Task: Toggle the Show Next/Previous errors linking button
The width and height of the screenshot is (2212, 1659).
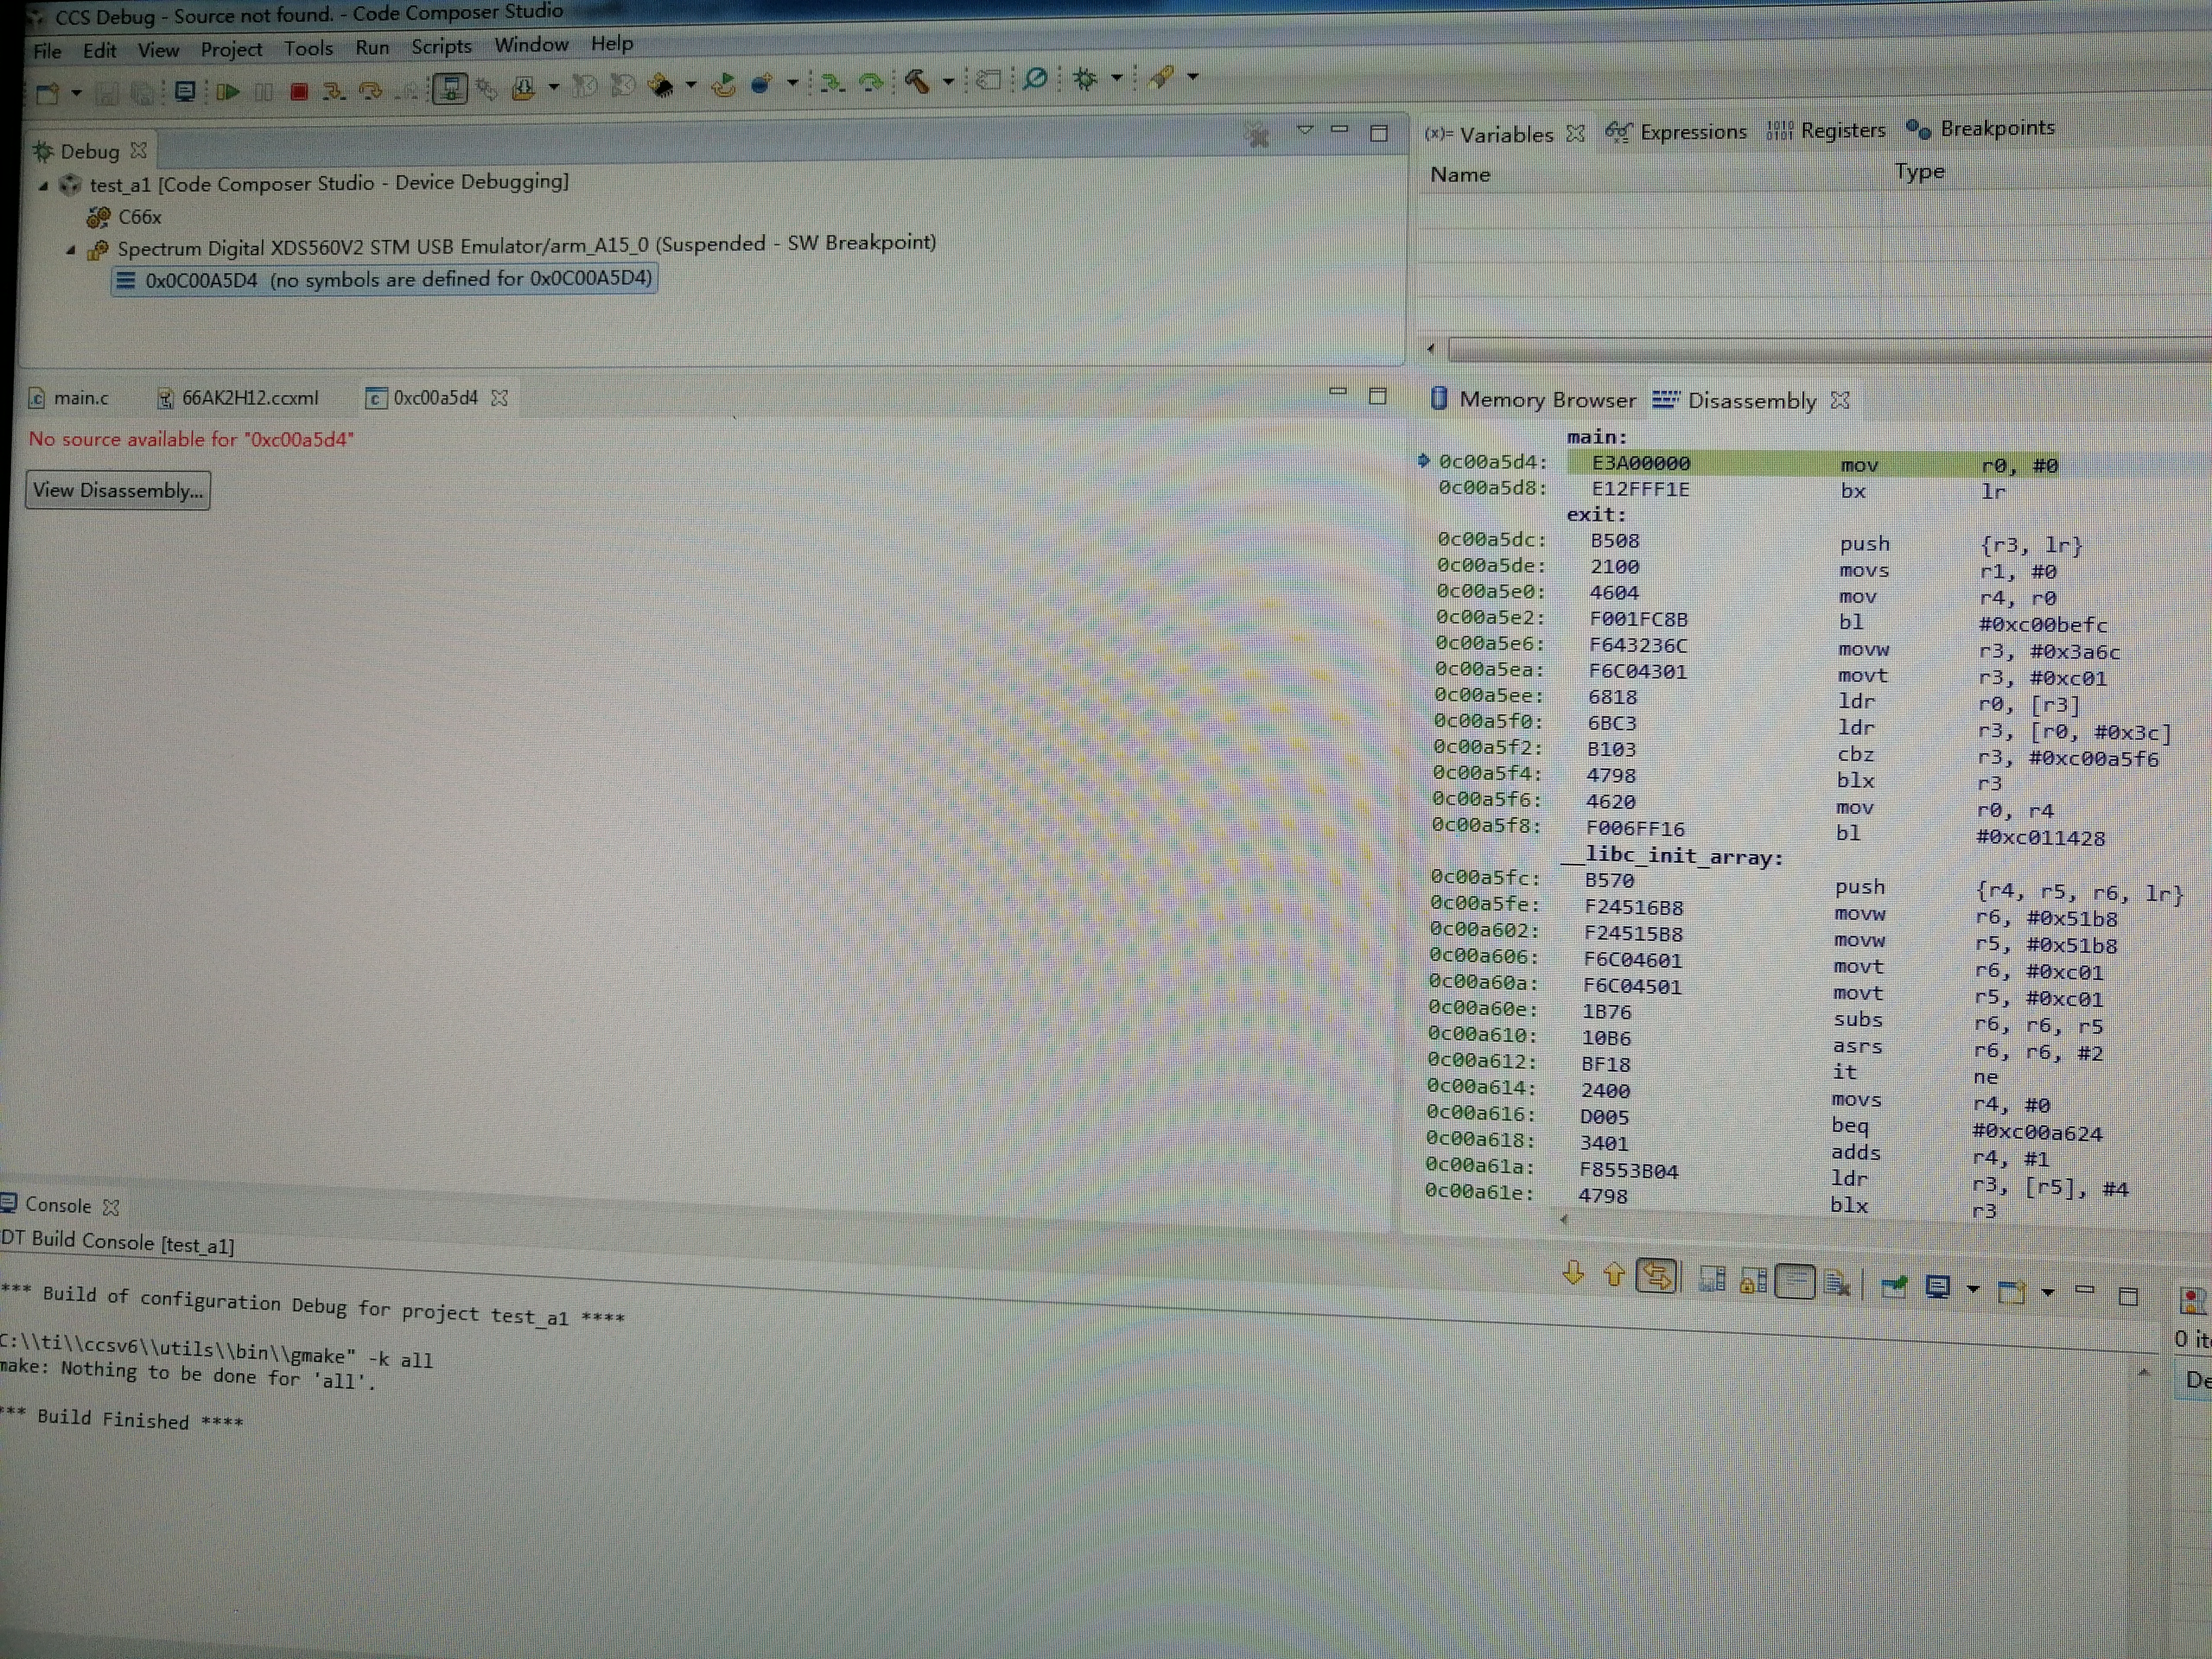Action: coord(1656,1276)
